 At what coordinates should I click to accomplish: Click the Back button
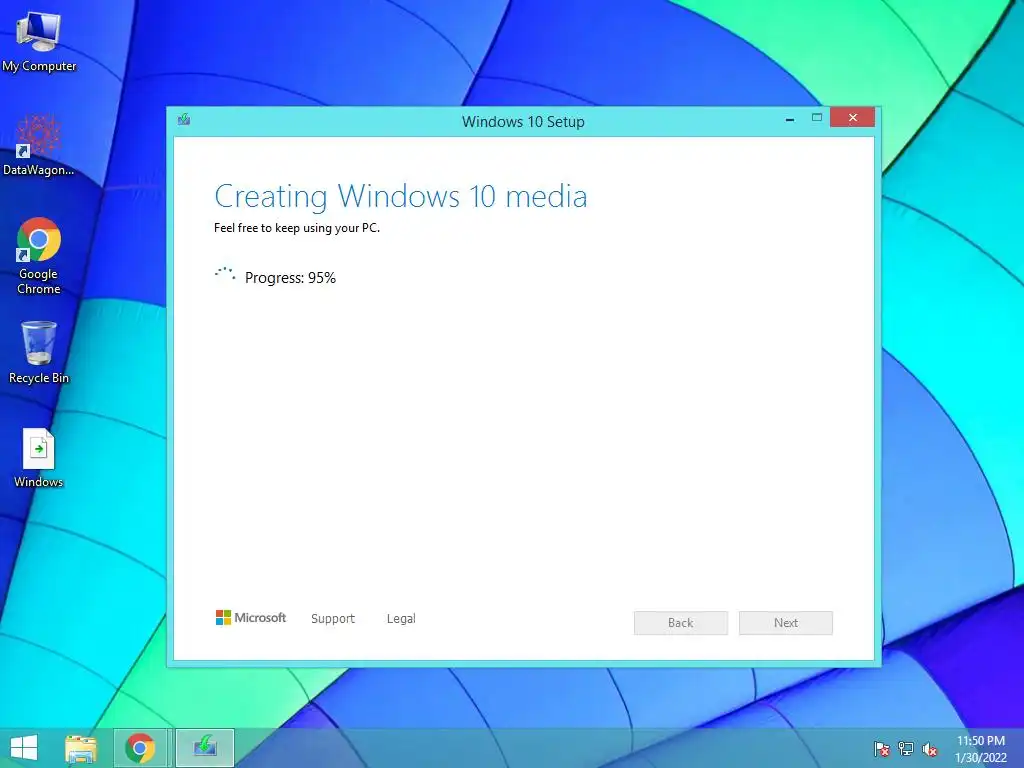[680, 623]
